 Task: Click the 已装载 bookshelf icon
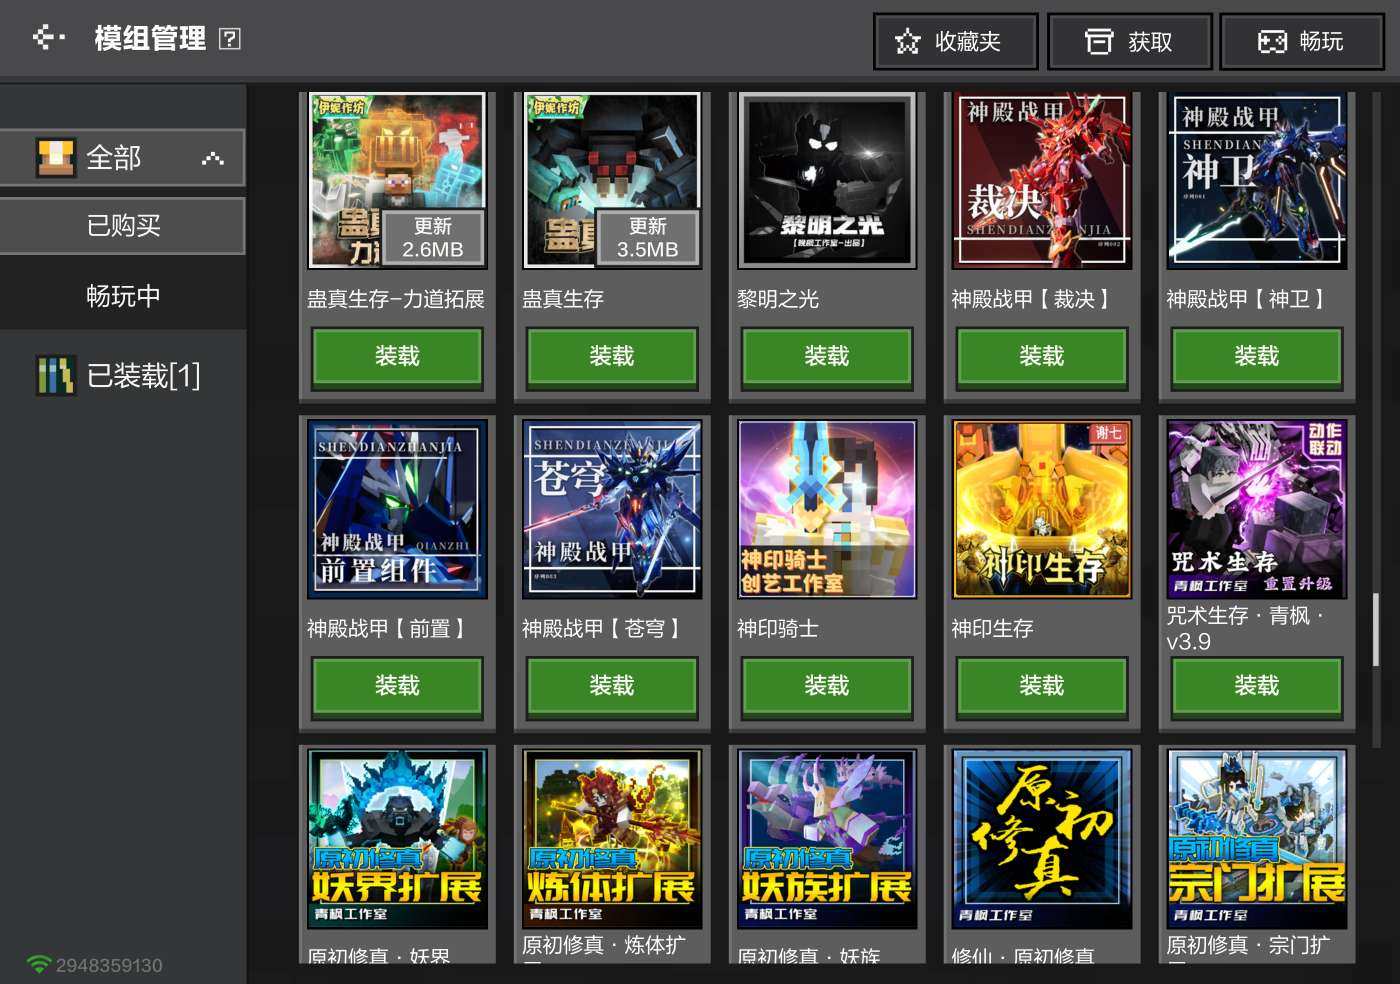click(x=56, y=376)
